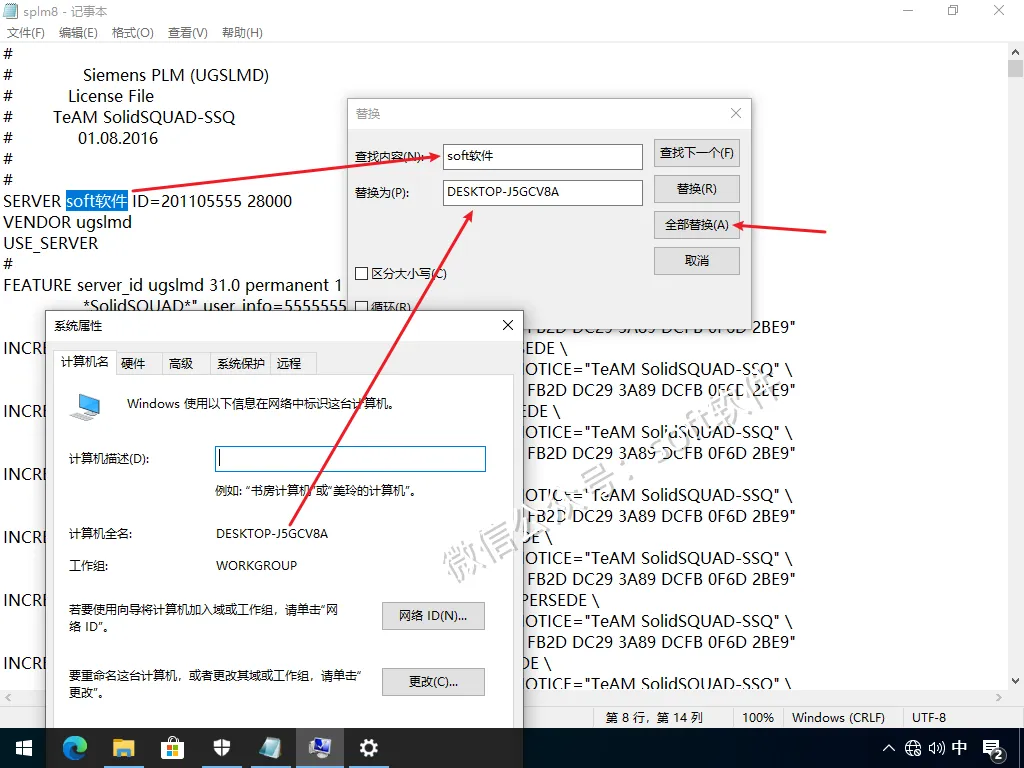Click the USE_SERVER line

click(x=51, y=243)
